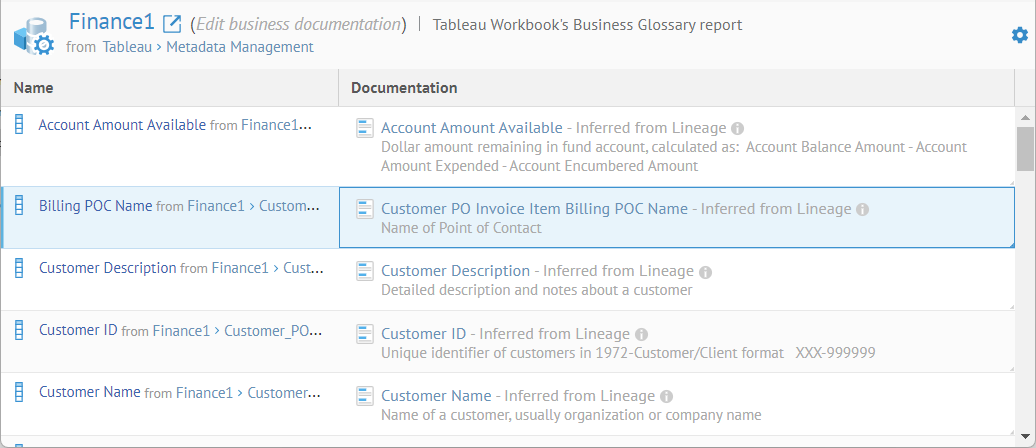This screenshot has height=448, width=1036.
Task: Click the vertical scrollbar thumb
Action: coord(1025,148)
